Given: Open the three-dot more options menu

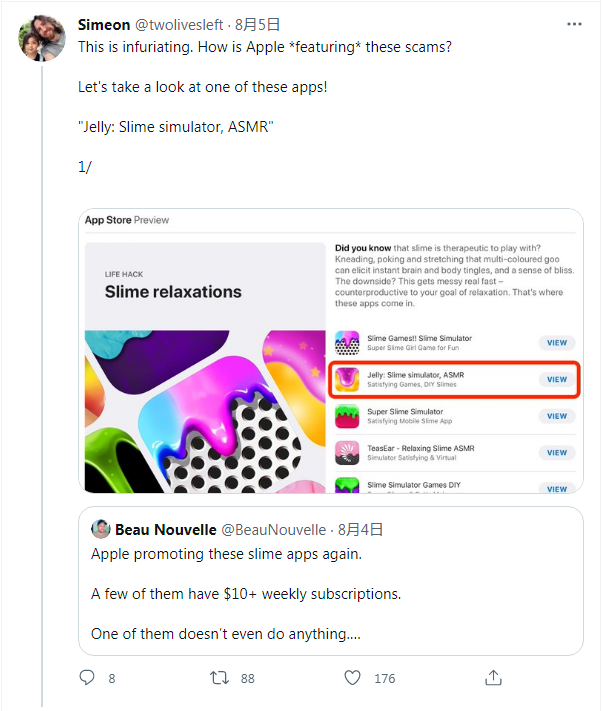Looking at the screenshot, I should click(x=574, y=24).
